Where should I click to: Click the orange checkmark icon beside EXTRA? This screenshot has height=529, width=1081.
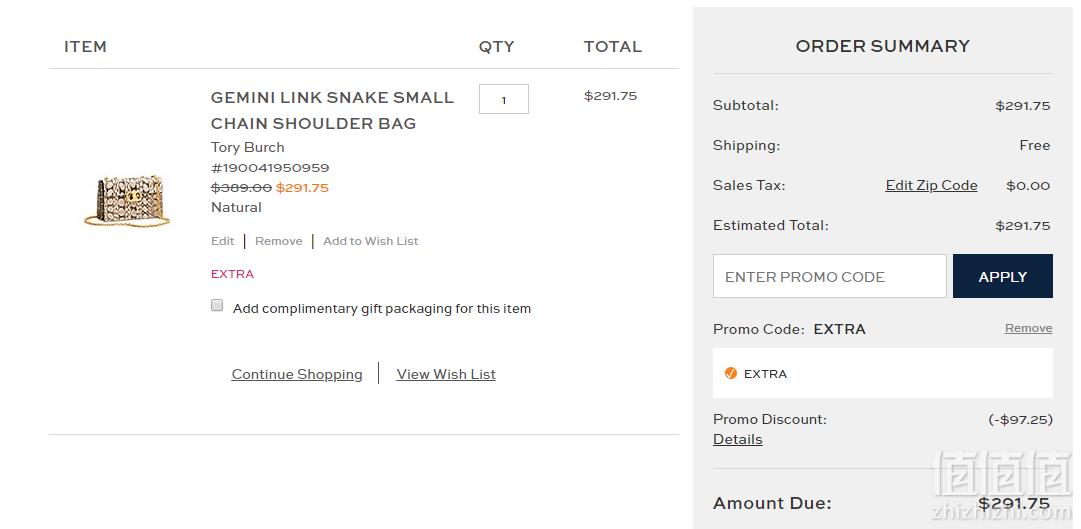tap(731, 373)
